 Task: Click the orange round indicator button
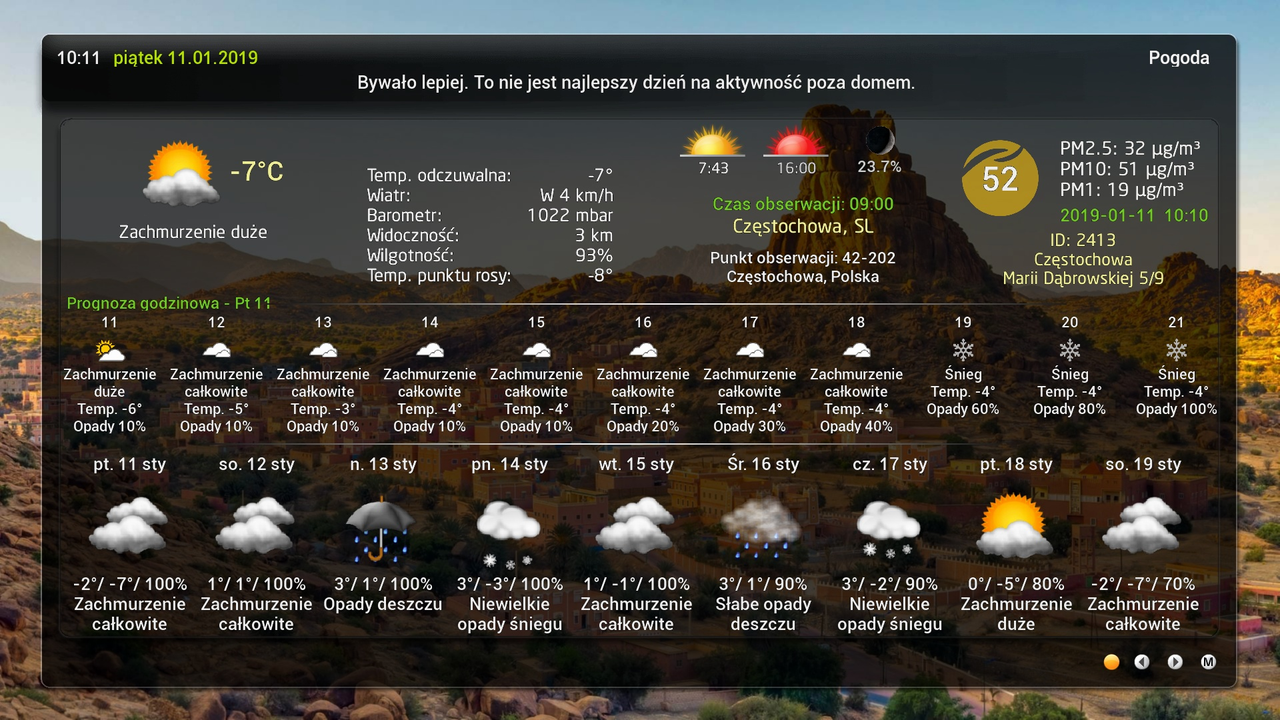tap(1111, 662)
